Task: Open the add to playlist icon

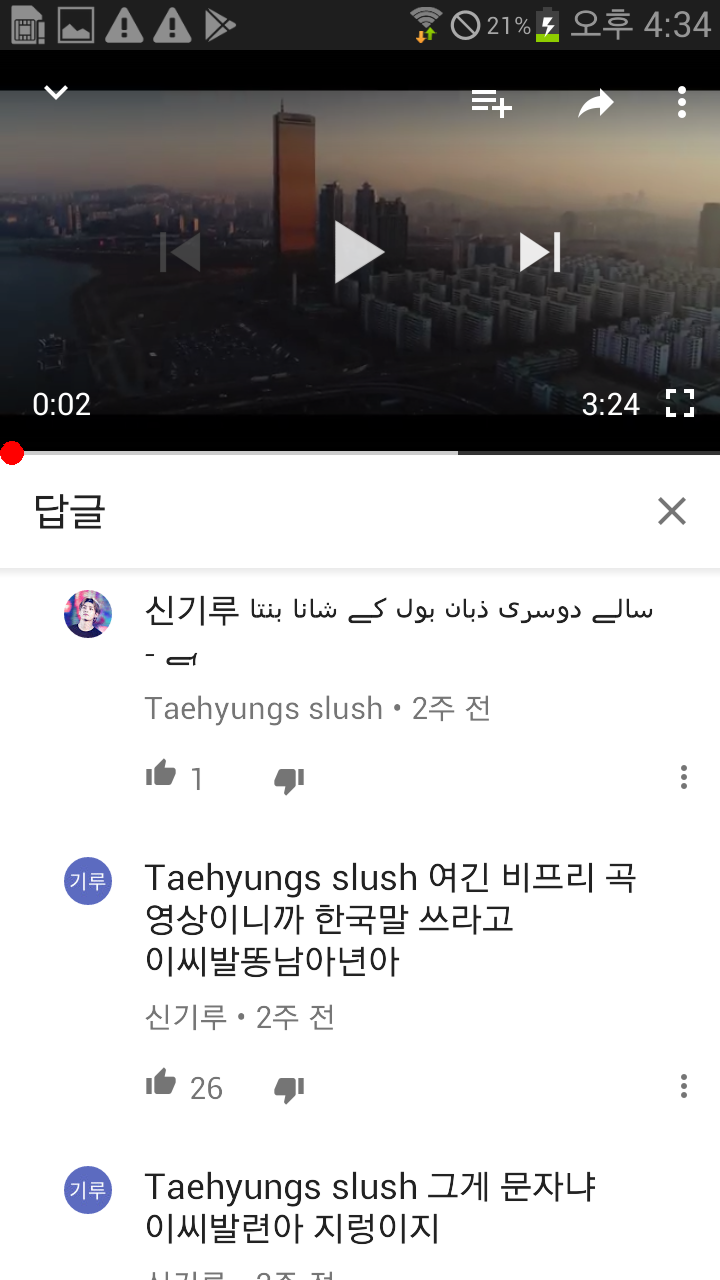Action: pos(492,103)
